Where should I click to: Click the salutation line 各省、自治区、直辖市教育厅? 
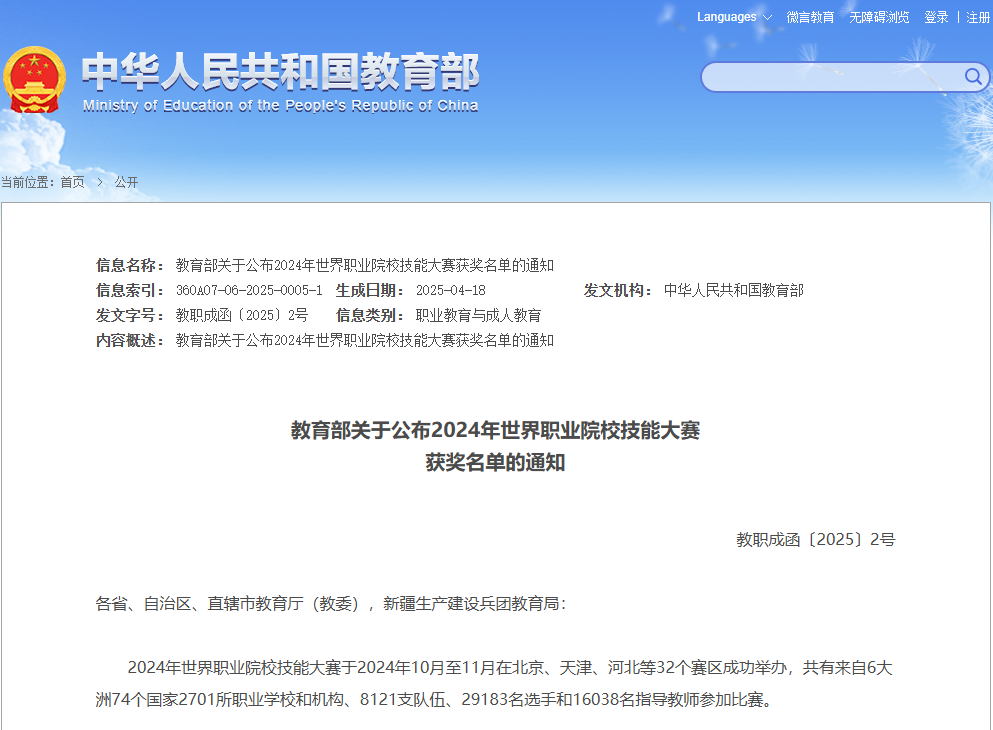331,603
